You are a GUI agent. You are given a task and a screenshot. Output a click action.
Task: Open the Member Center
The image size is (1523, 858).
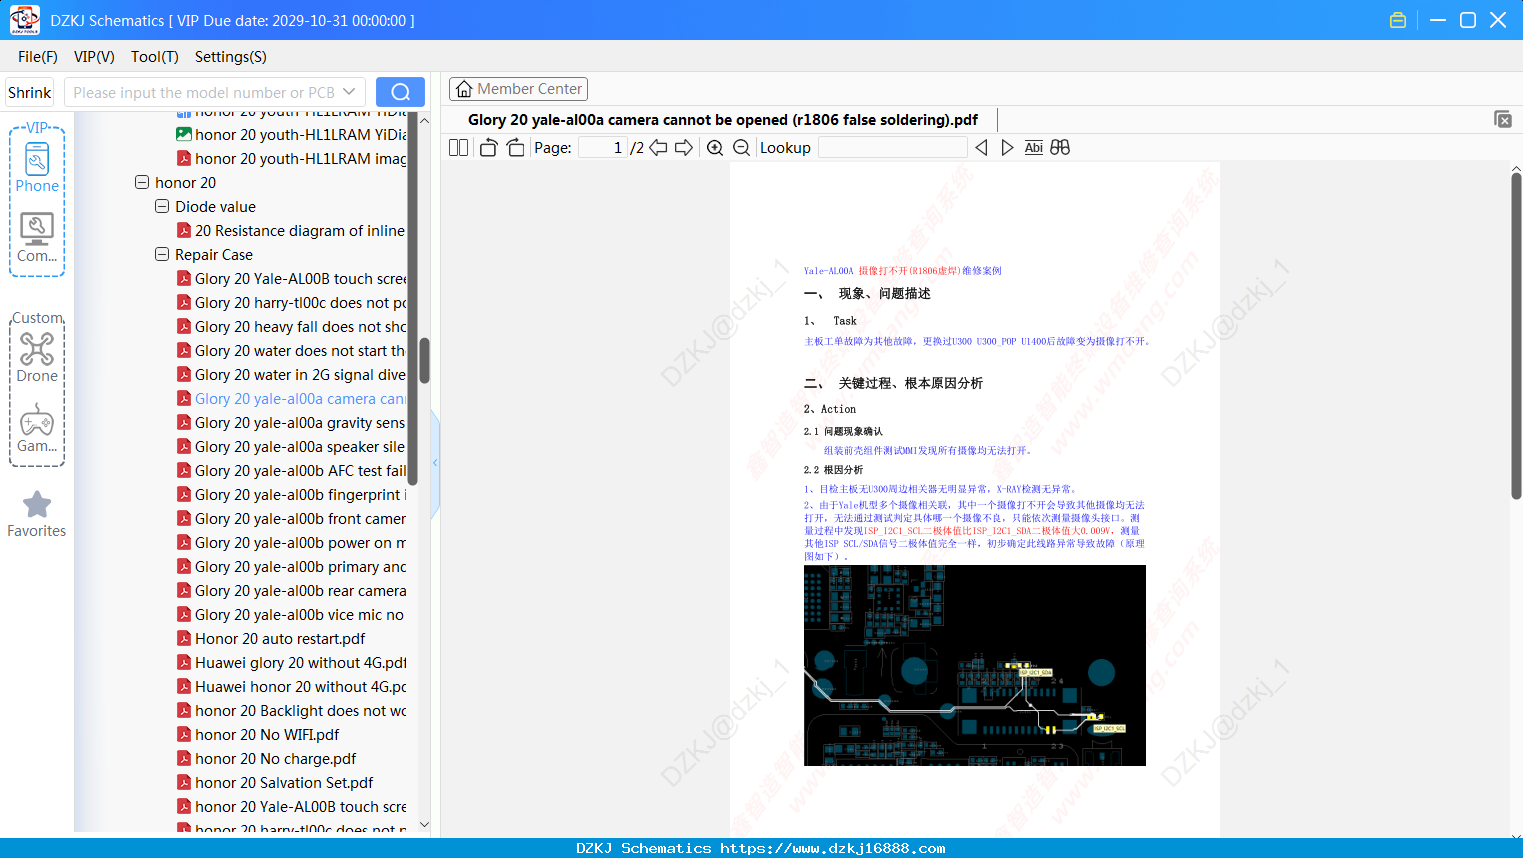(x=518, y=89)
